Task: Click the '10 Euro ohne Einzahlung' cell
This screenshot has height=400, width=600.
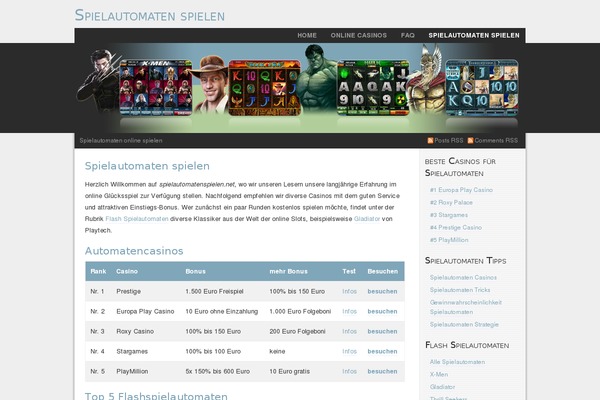Action: tap(222, 311)
